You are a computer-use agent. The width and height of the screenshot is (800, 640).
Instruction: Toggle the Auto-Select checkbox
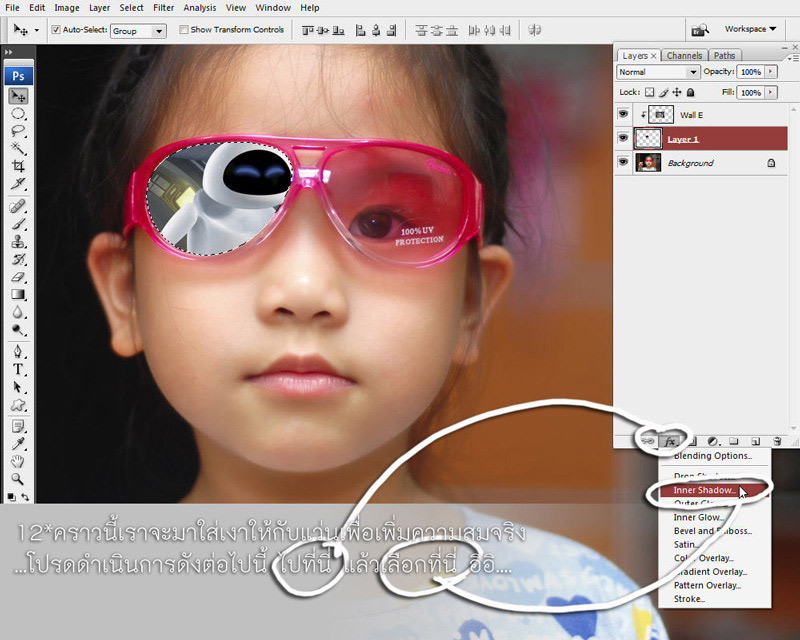click(56, 30)
